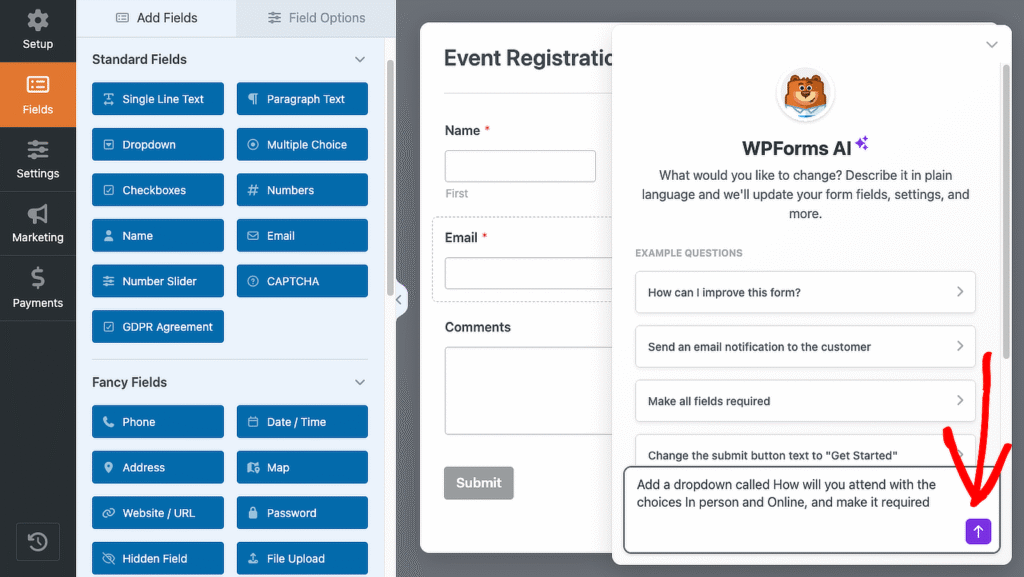Viewport: 1024px width, 577px height.
Task: Add a Map field
Action: [302, 467]
